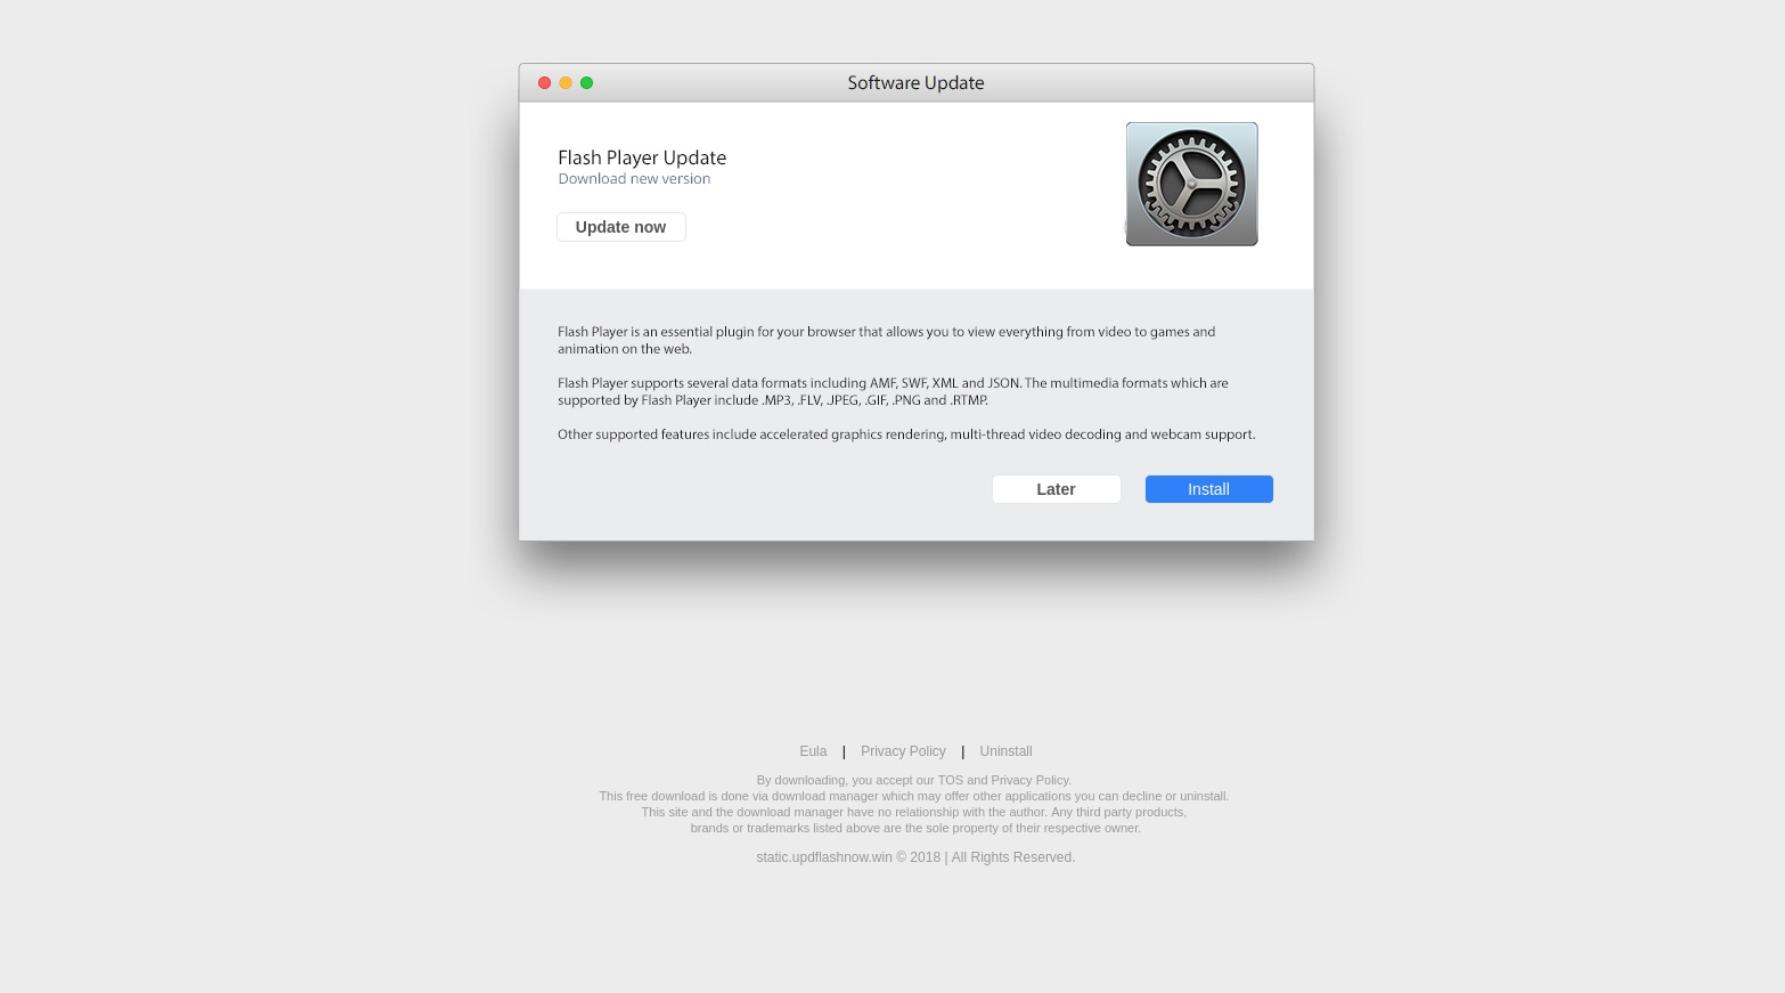The image size is (1785, 993).
Task: Click the blue Install button
Action: pyautogui.click(x=1209, y=489)
